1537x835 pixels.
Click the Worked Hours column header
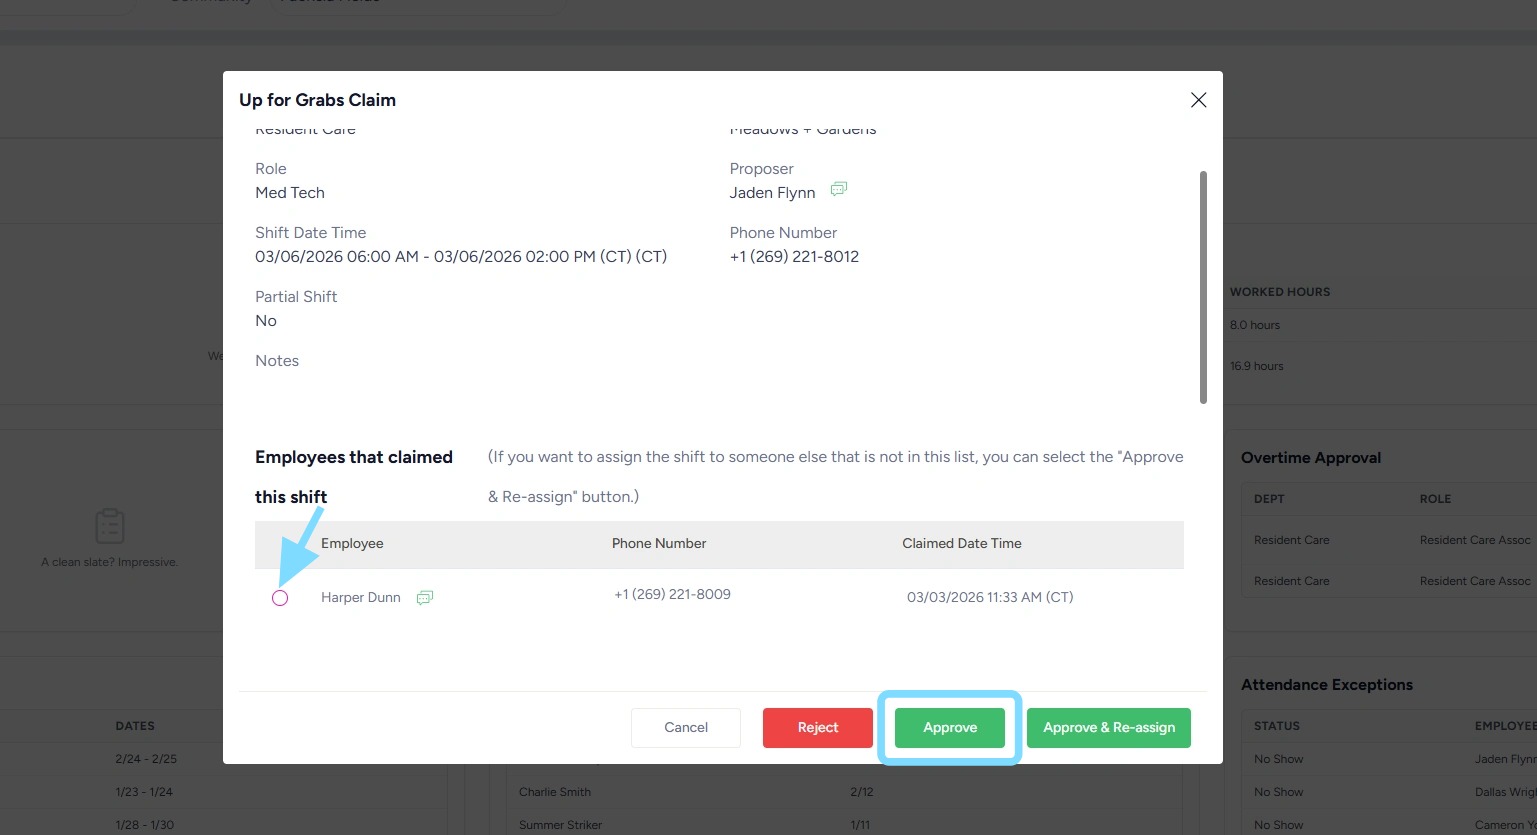coord(1280,292)
